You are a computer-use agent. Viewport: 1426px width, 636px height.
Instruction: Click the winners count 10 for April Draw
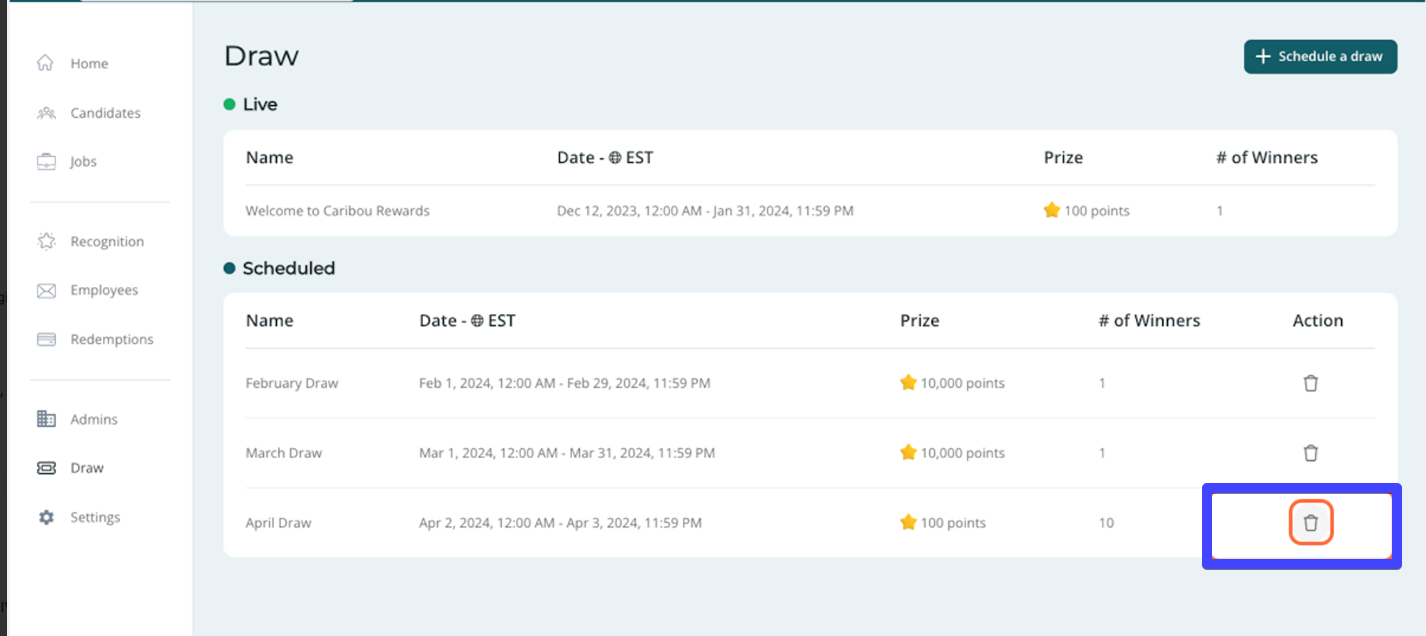pos(1106,523)
